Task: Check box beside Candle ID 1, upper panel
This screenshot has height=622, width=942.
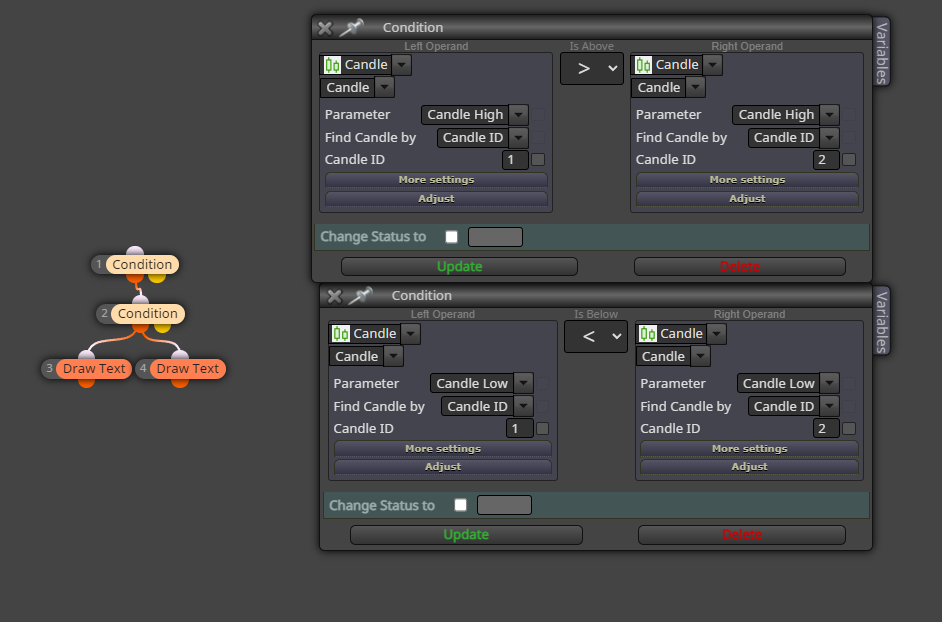Action: coord(538,160)
